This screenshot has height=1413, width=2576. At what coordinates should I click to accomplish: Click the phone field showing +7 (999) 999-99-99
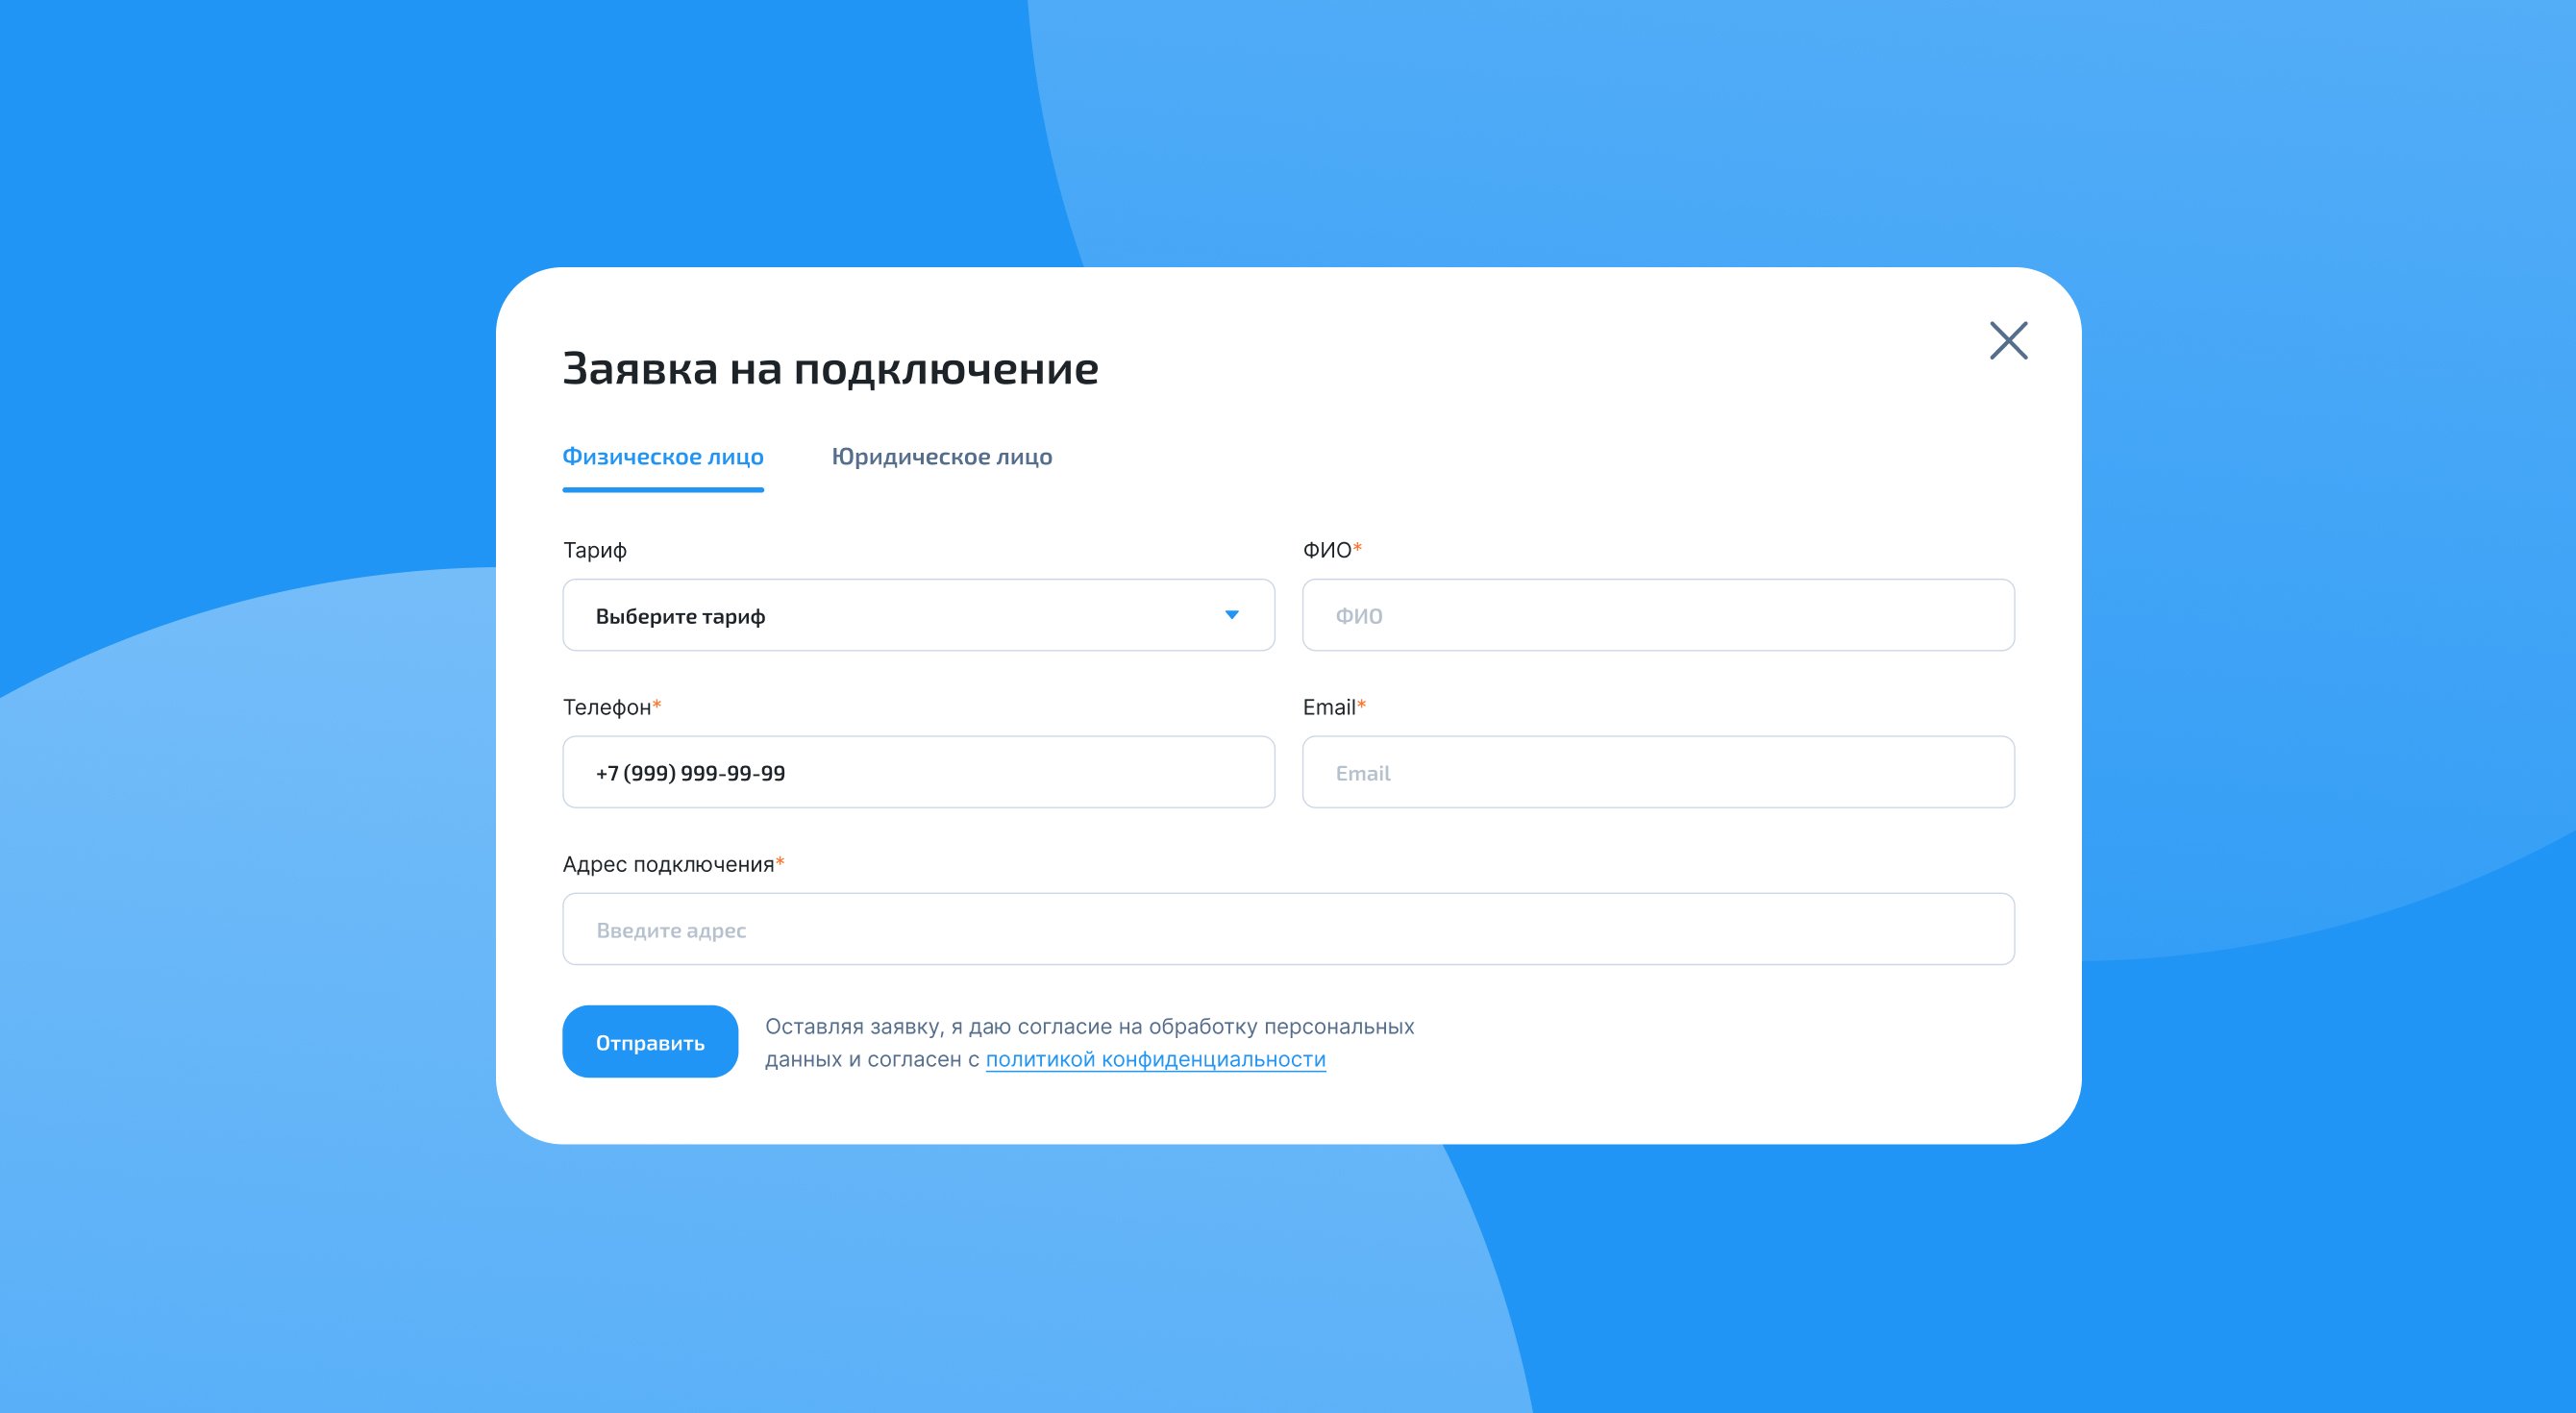point(917,772)
